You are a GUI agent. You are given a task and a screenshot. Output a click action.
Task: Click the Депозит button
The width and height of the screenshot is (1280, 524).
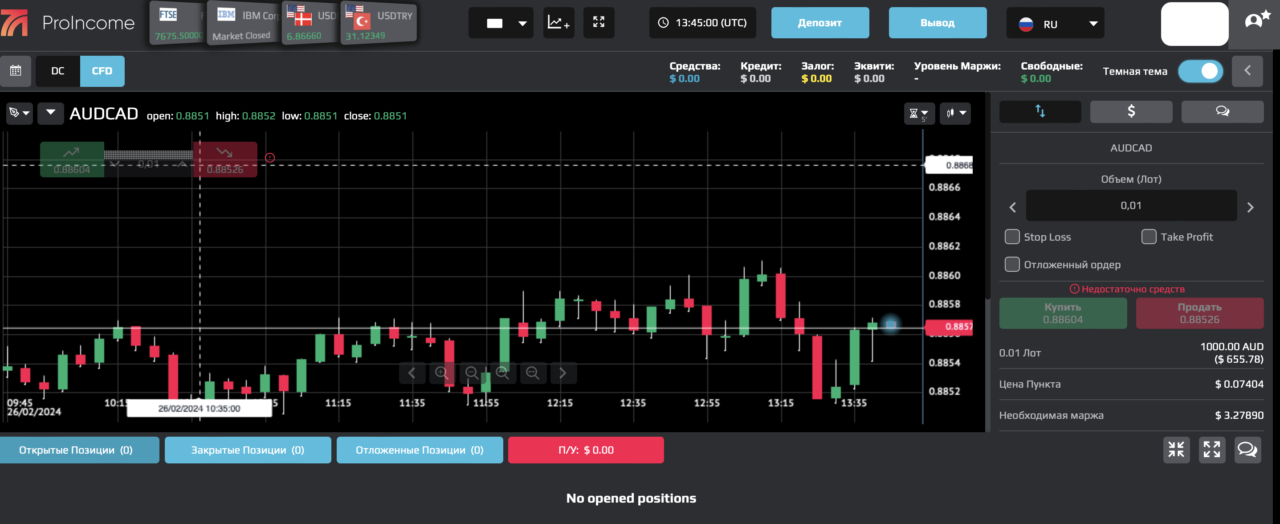tap(821, 23)
